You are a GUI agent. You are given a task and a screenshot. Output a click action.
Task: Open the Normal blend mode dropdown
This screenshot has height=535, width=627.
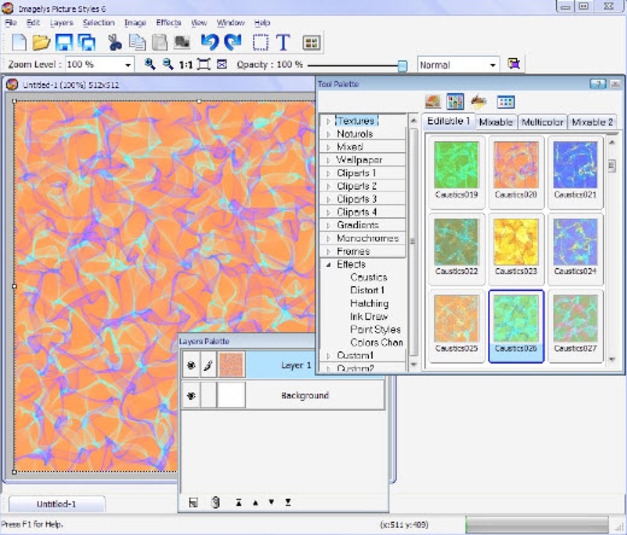492,65
